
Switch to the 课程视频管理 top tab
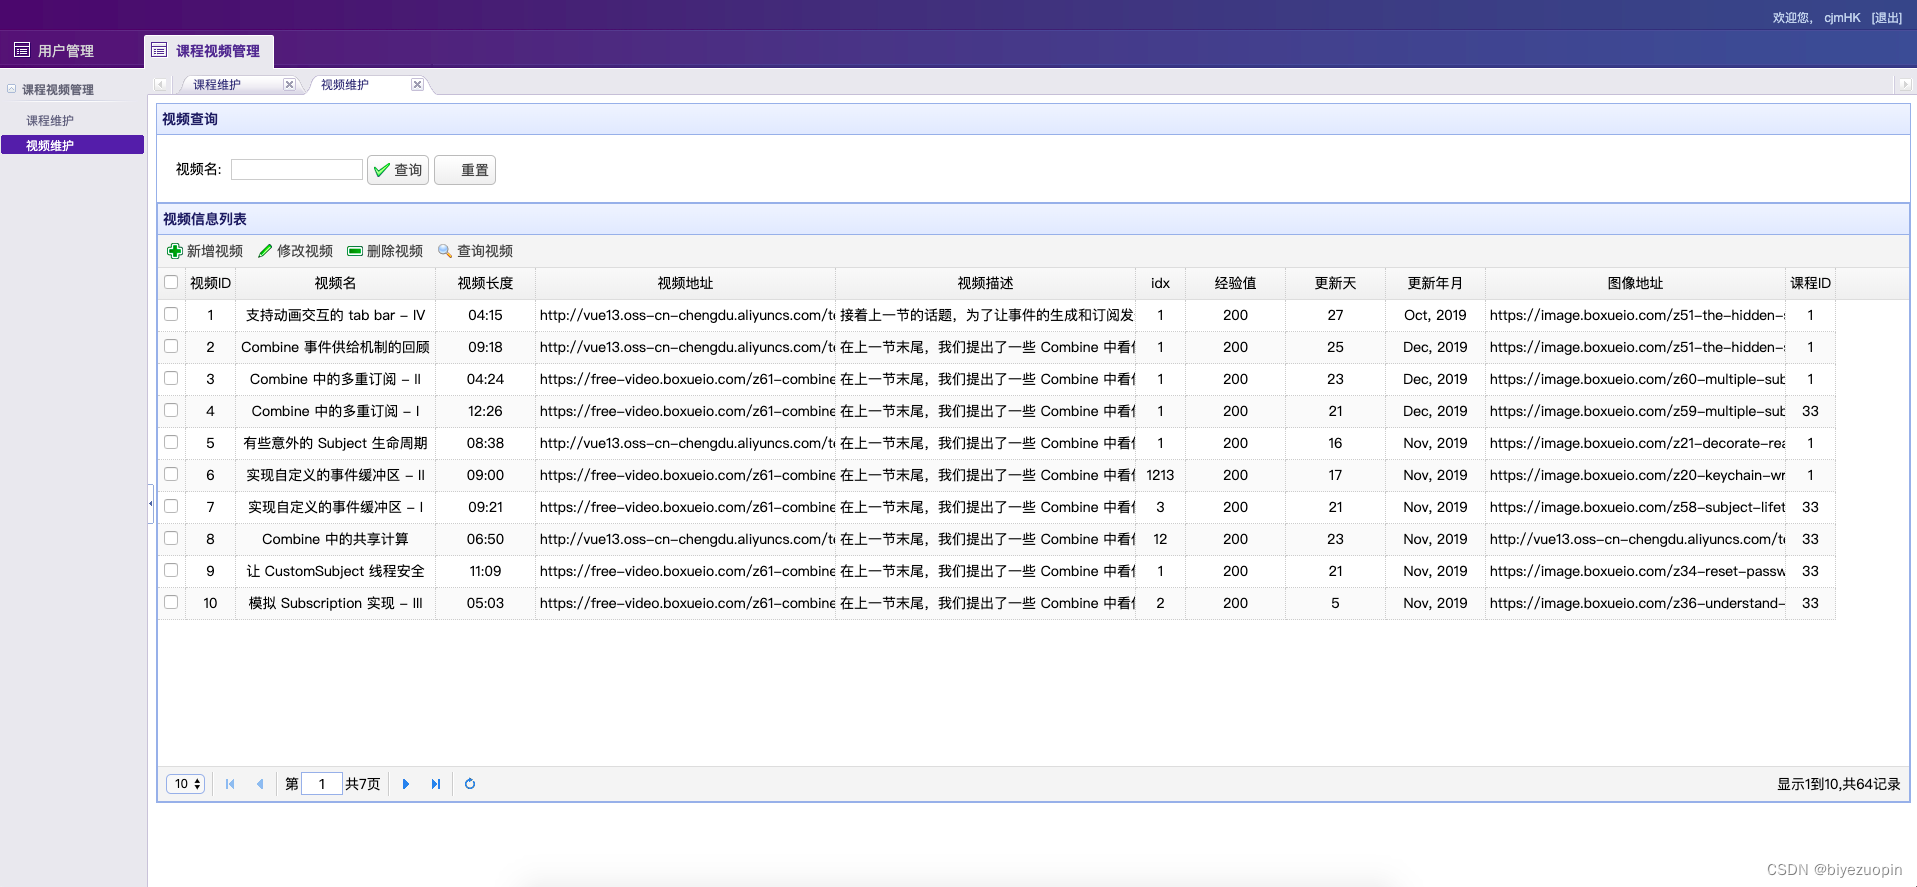click(x=208, y=51)
